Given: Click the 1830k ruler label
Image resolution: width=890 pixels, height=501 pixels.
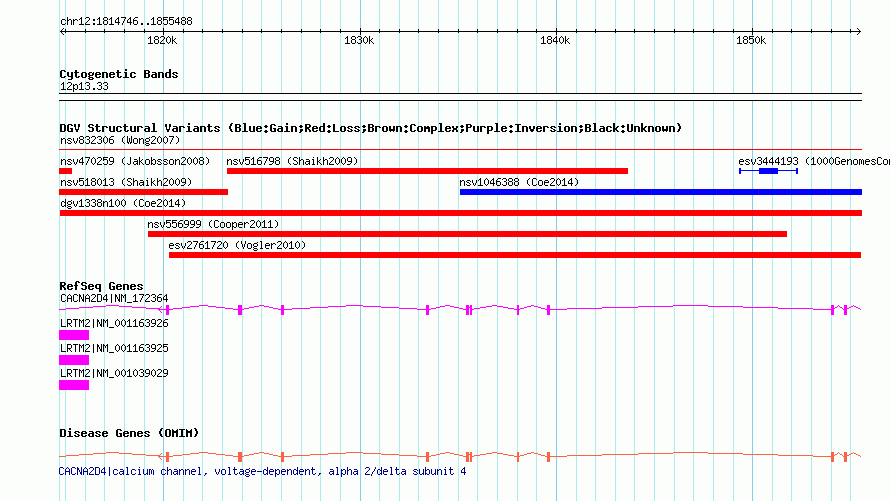Looking at the screenshot, I should pyautogui.click(x=359, y=40).
